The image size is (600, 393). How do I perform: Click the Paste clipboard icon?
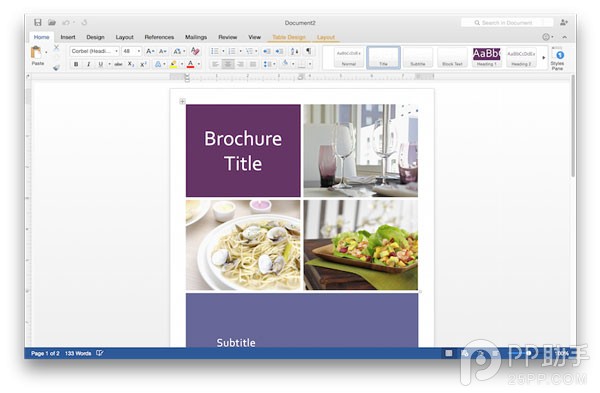tap(36, 52)
